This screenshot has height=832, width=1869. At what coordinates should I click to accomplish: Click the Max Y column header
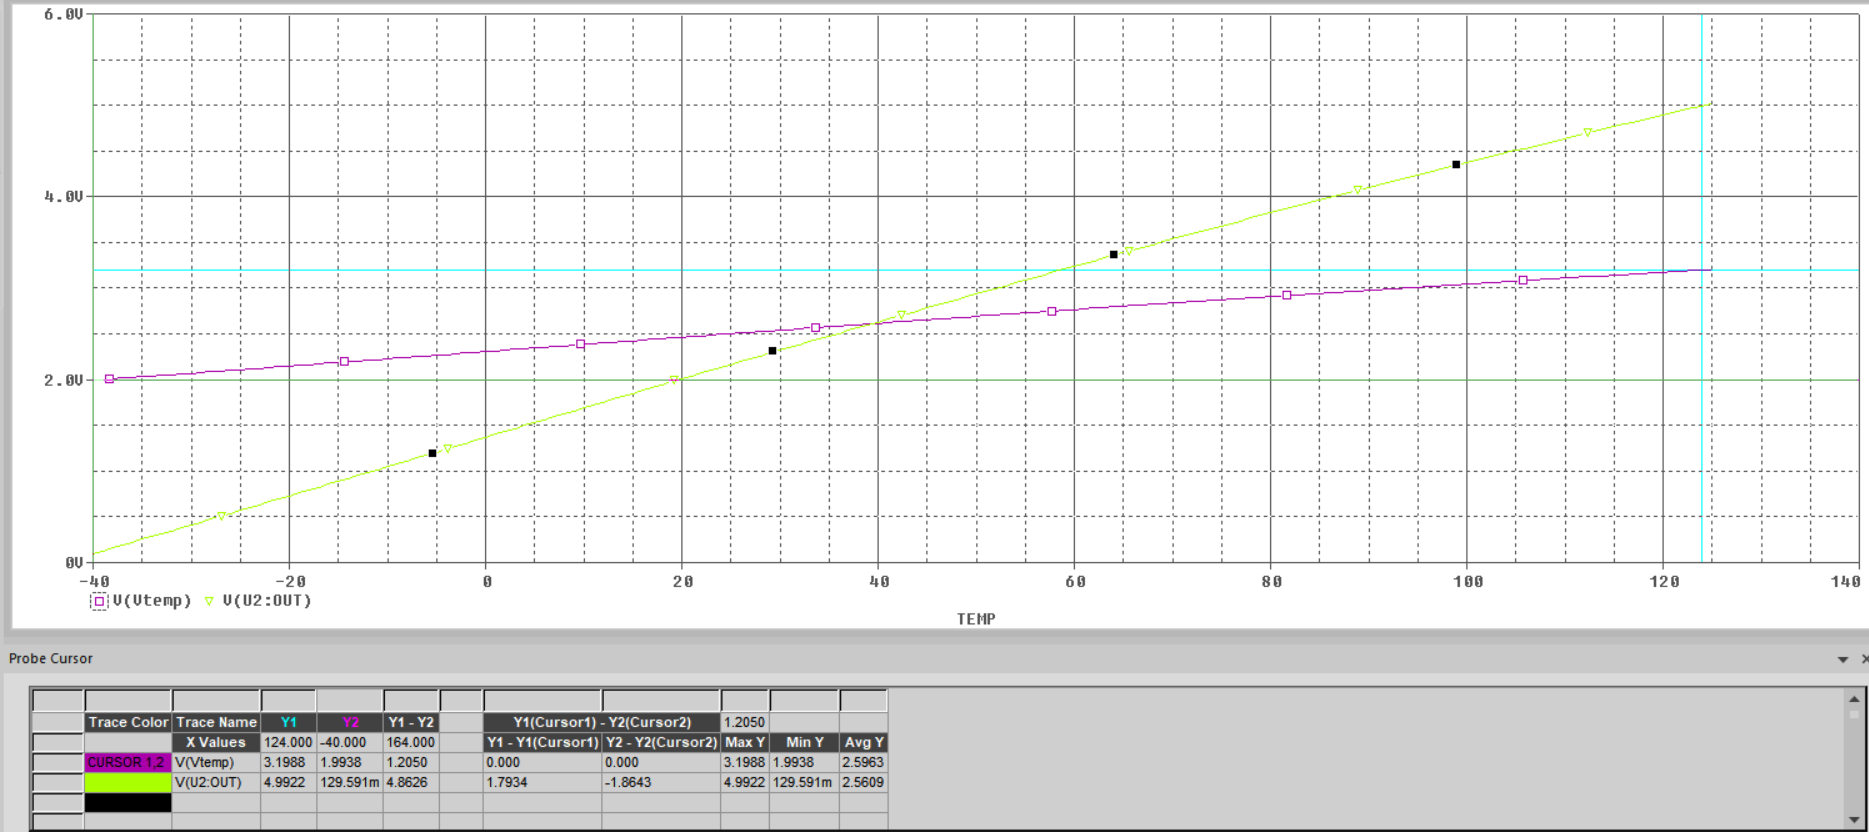click(744, 742)
